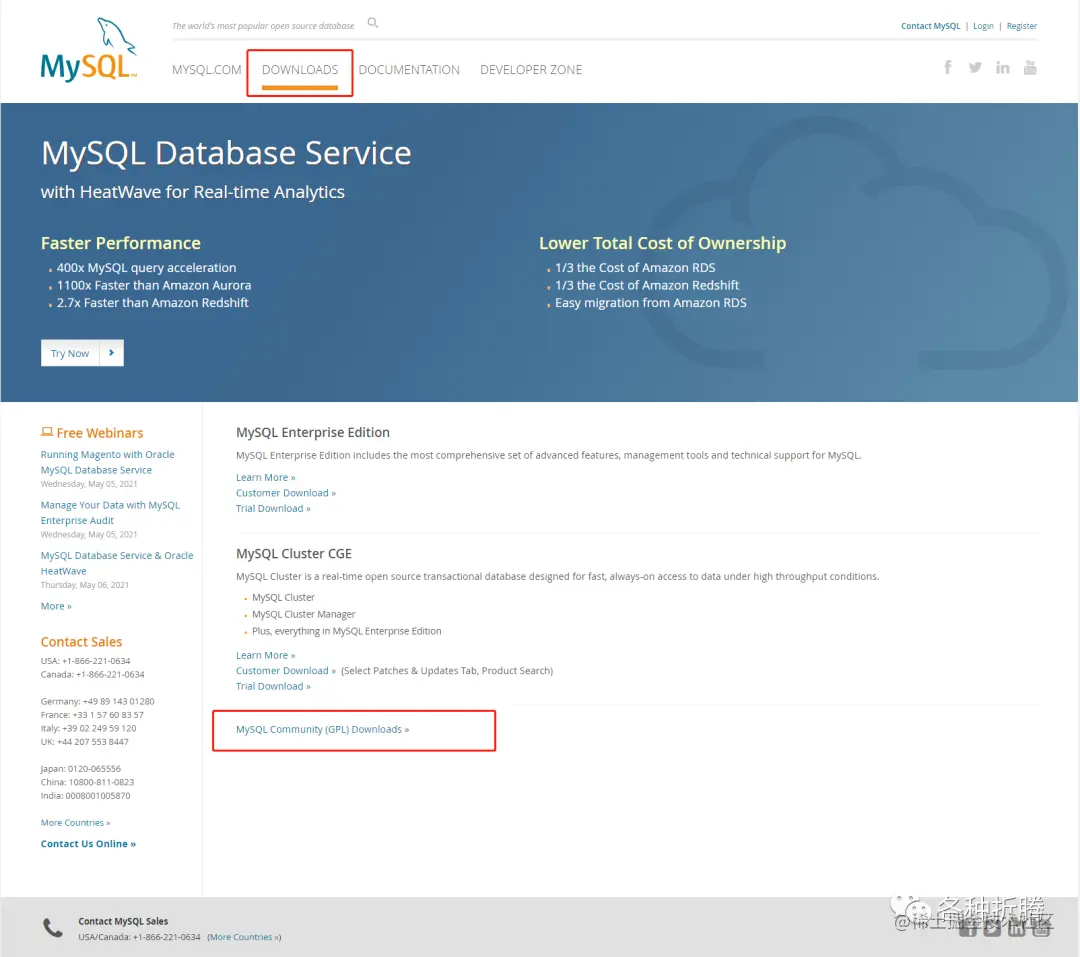Click the search tagline input area
The height and width of the screenshot is (957, 1080).
tap(263, 25)
